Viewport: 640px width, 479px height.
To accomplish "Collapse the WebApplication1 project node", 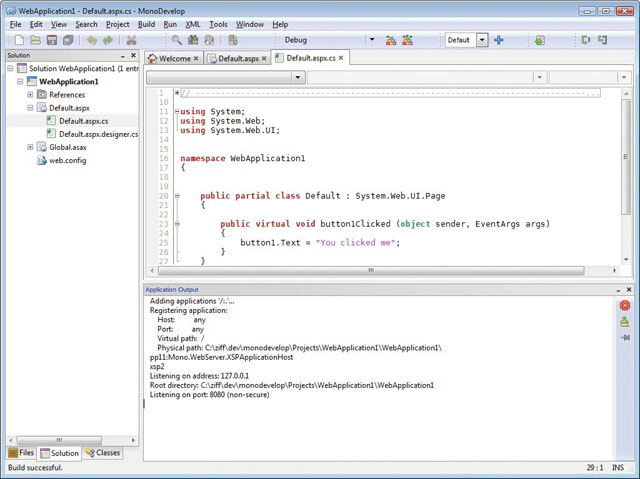I will click(20, 81).
